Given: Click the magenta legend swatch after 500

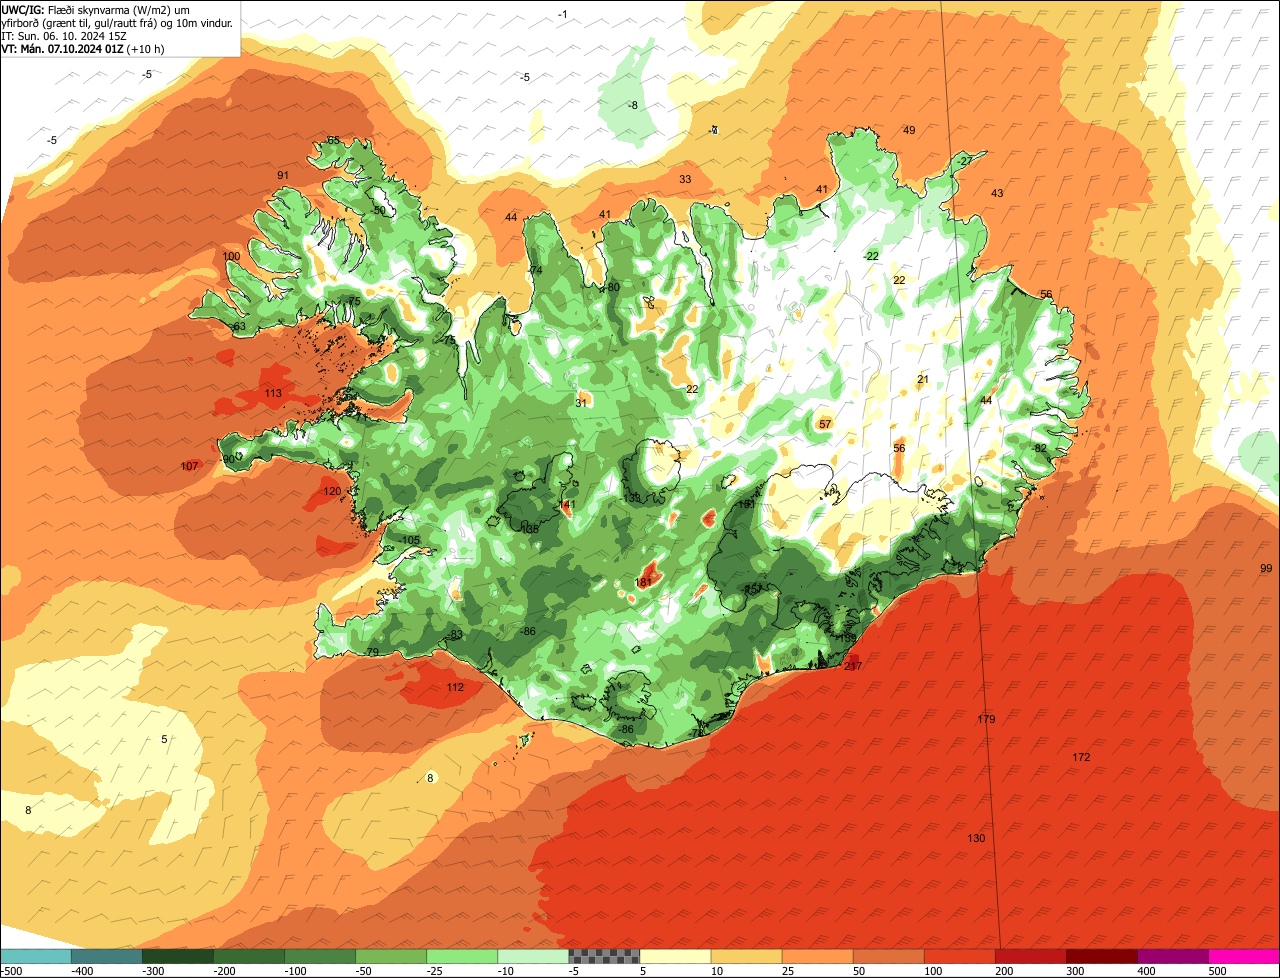Looking at the screenshot, I should (x=1244, y=957).
